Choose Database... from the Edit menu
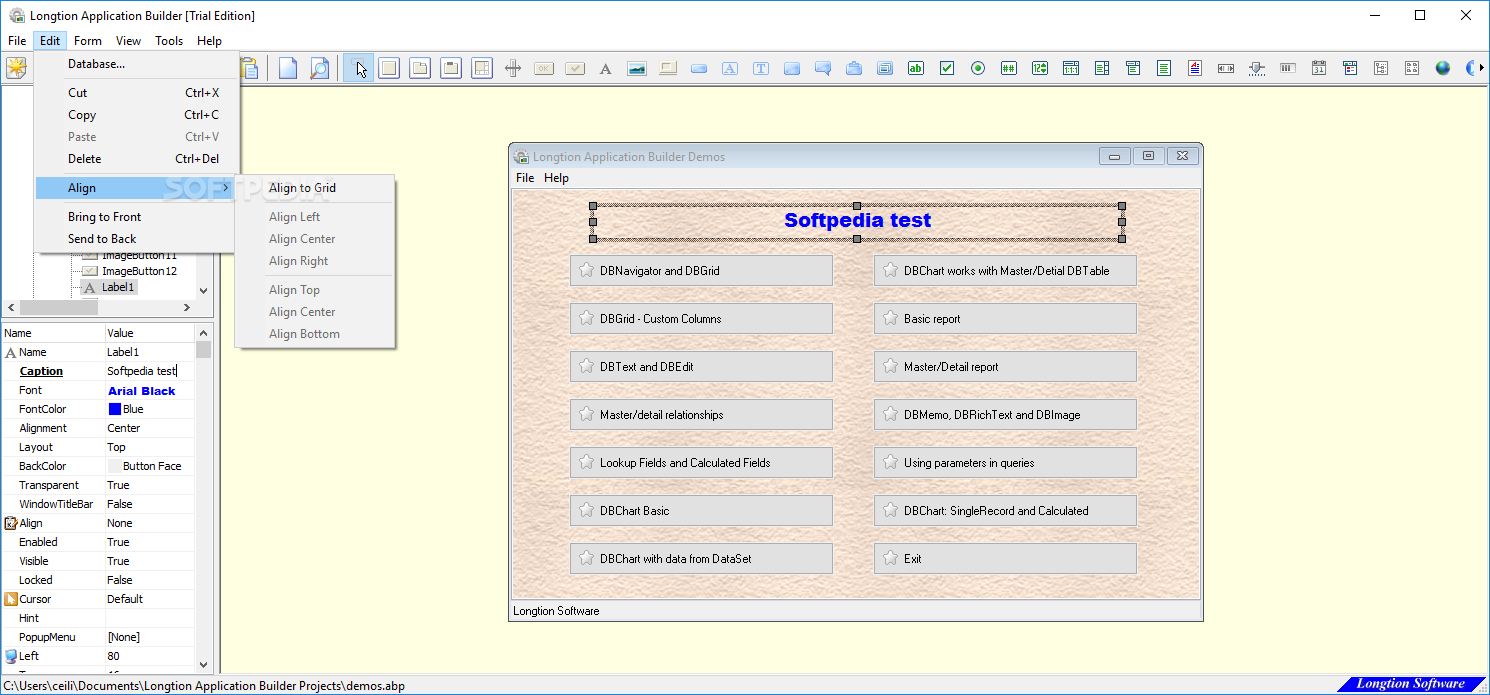 (x=137, y=64)
